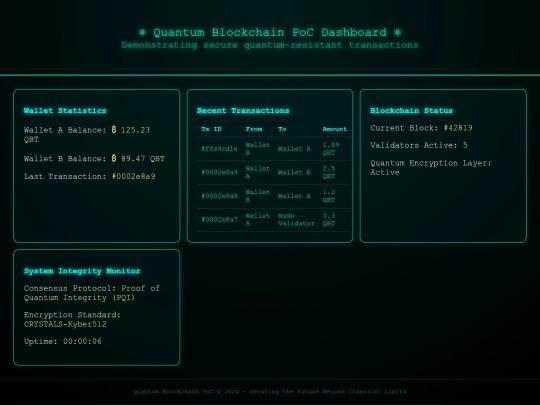Click the coin symbol before 125.23

114,130
